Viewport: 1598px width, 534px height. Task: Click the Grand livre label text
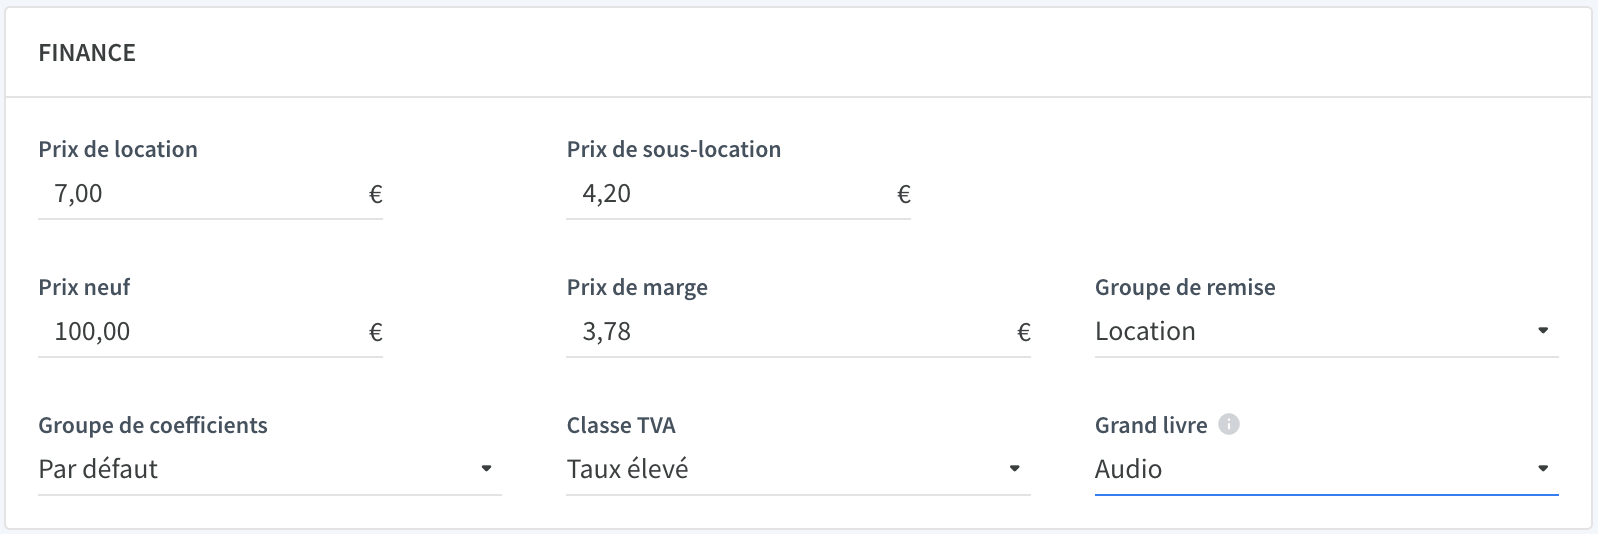[x=1151, y=425]
